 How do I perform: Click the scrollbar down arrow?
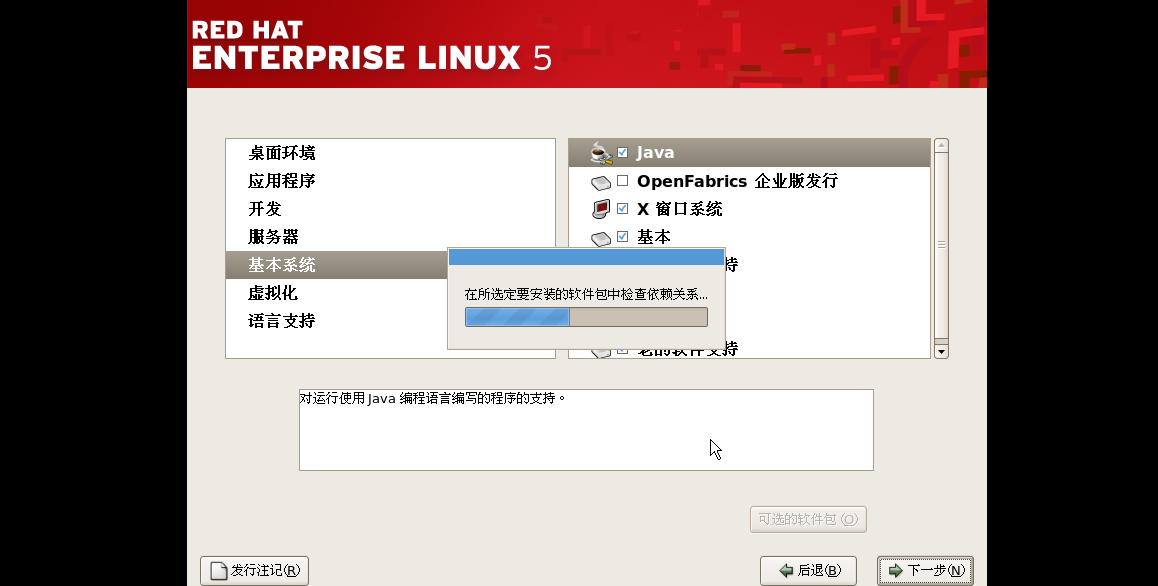coord(939,350)
